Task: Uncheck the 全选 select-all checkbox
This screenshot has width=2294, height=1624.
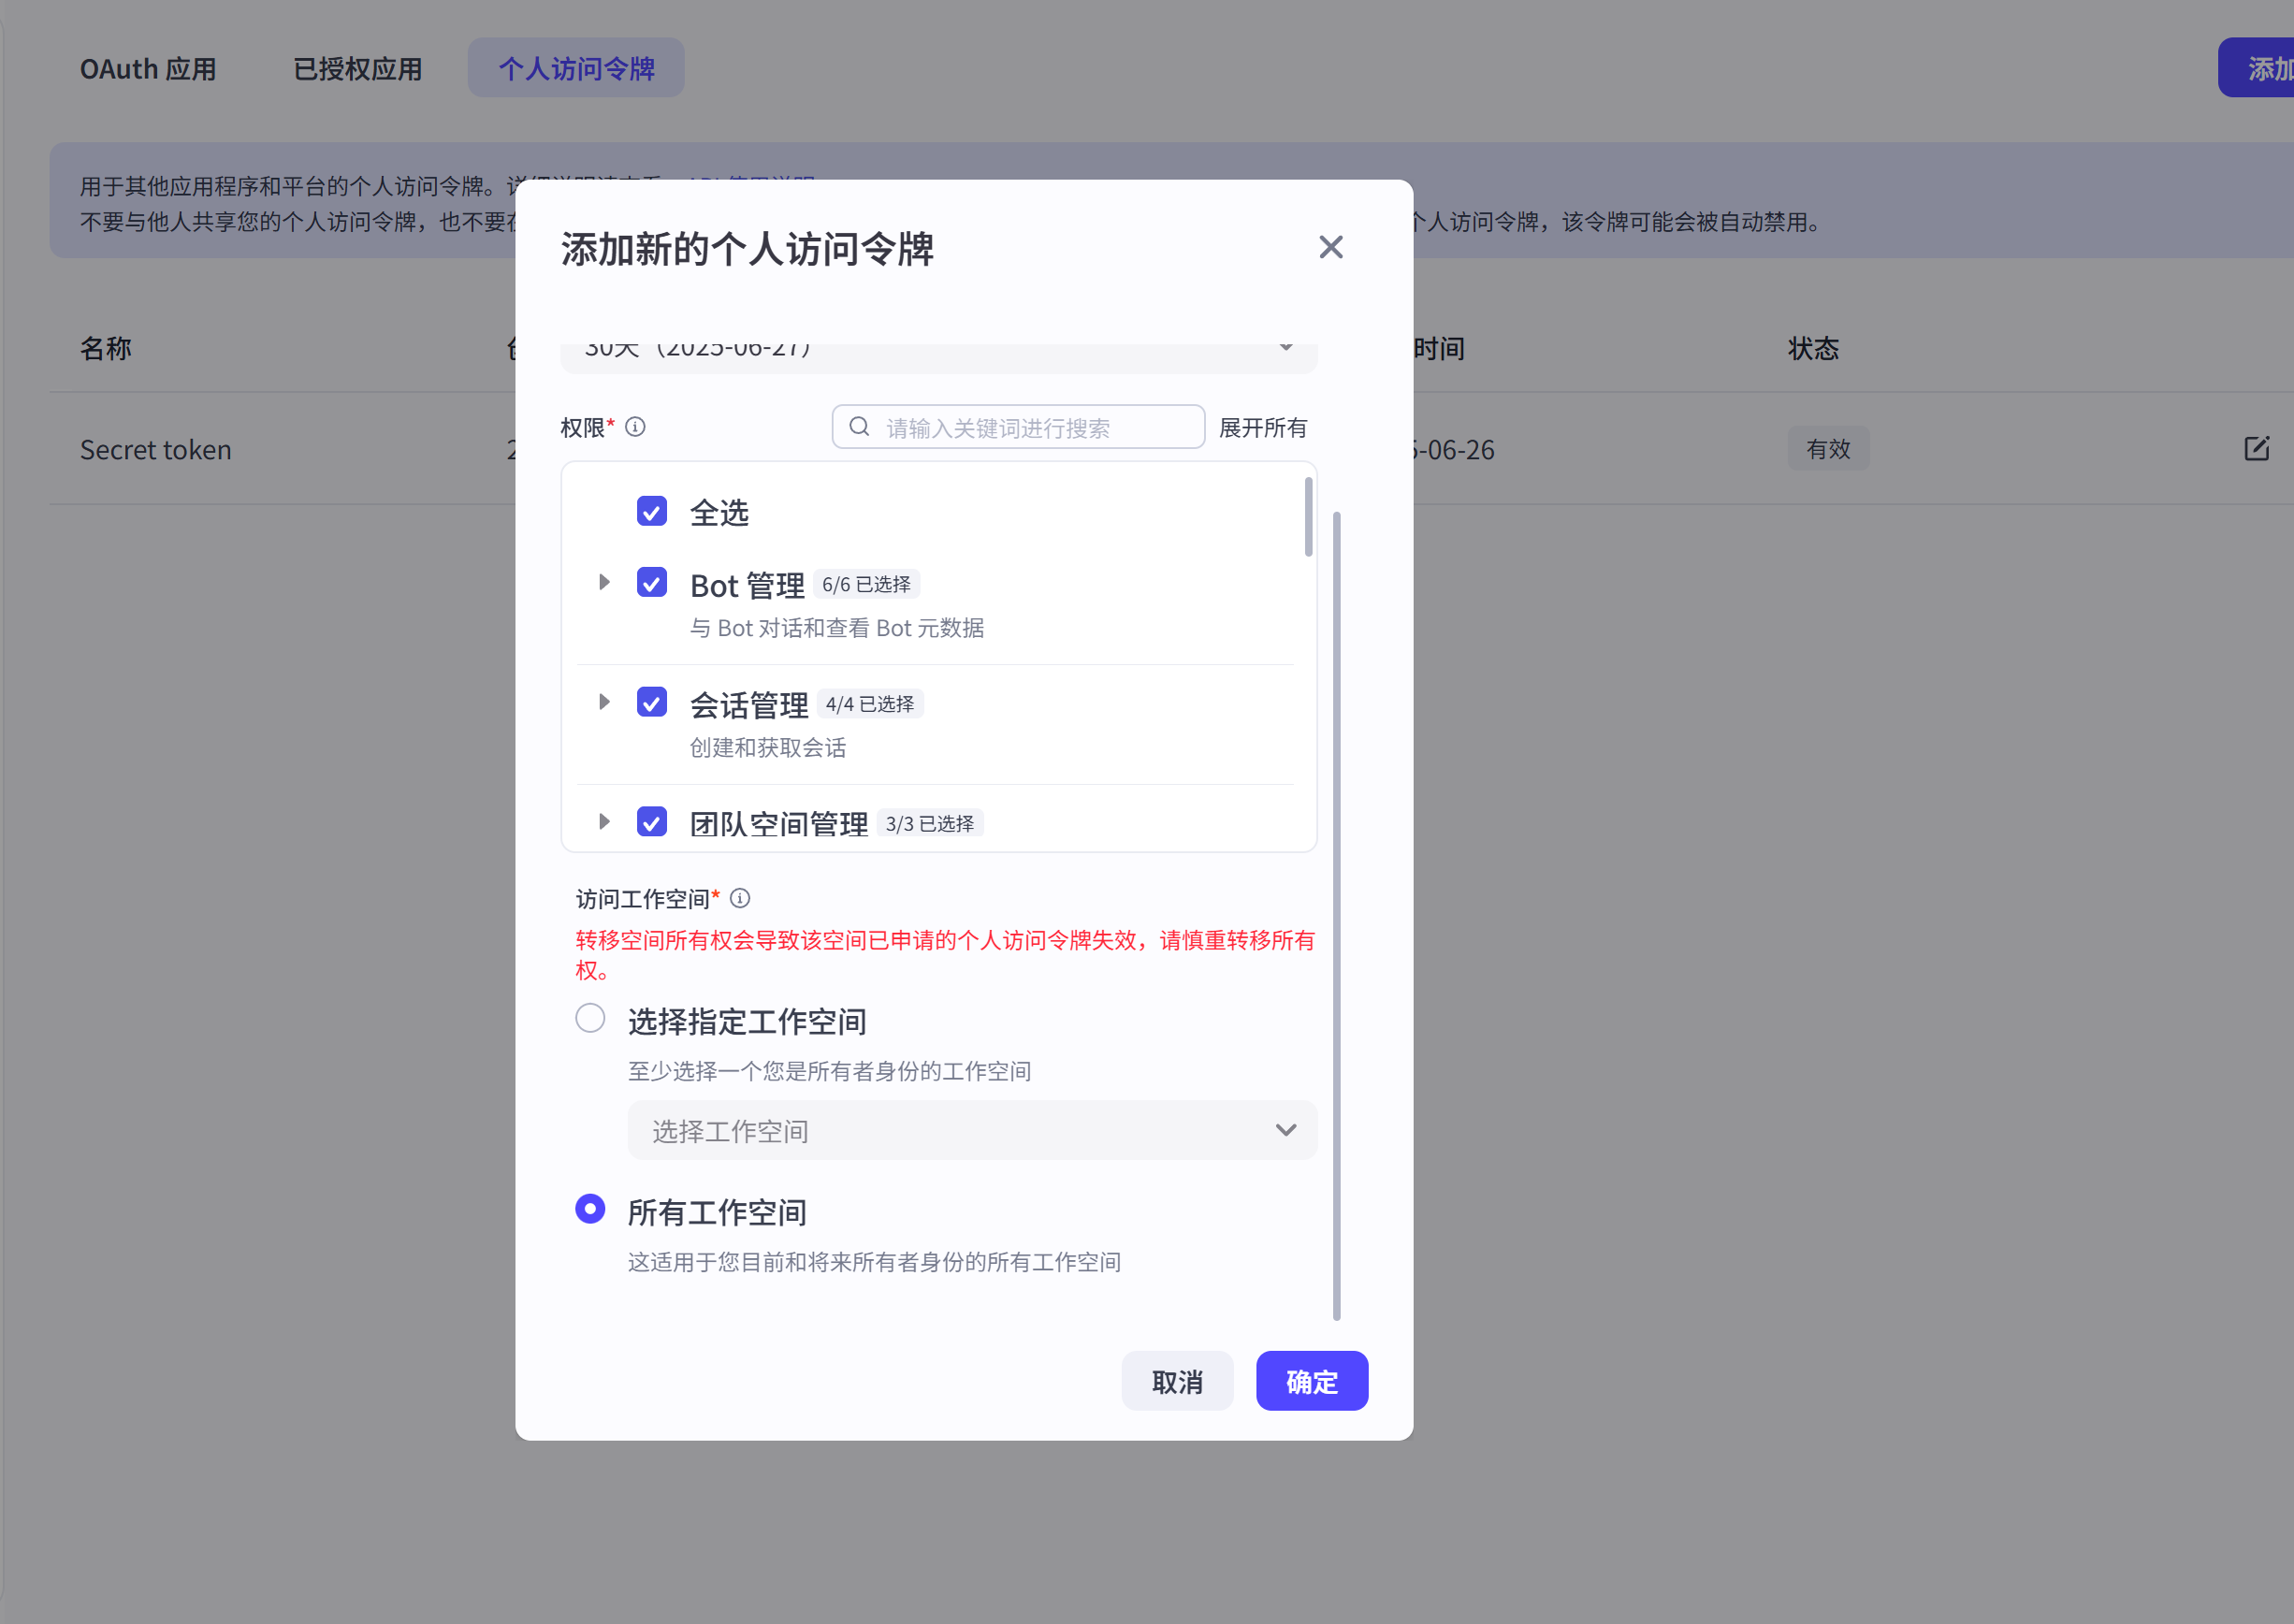Action: (652, 511)
